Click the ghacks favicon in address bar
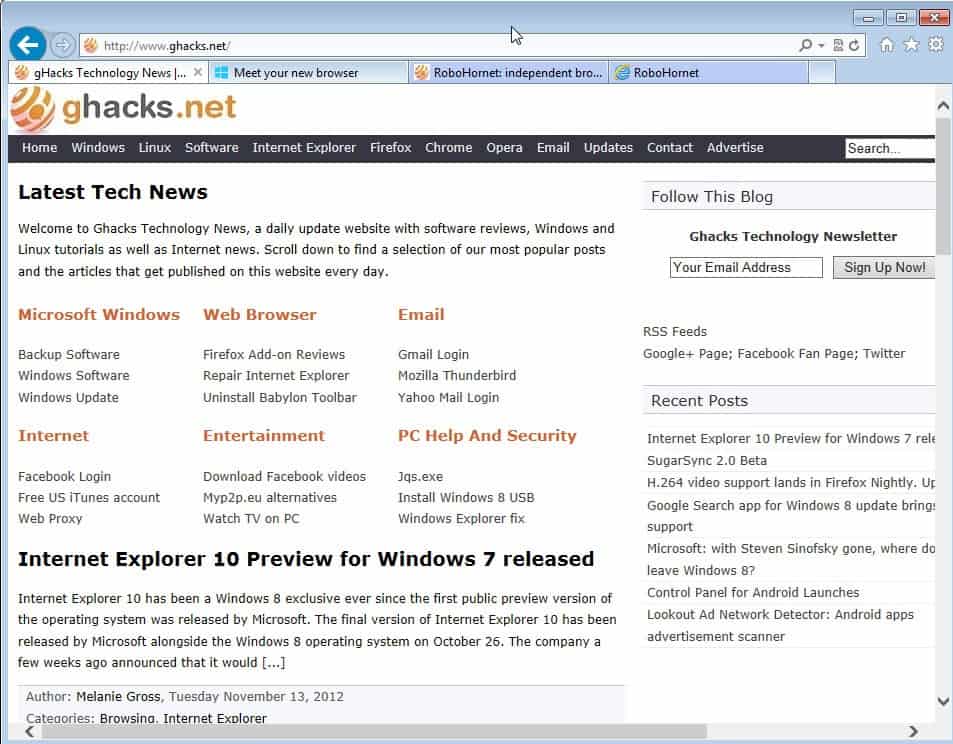 point(91,46)
